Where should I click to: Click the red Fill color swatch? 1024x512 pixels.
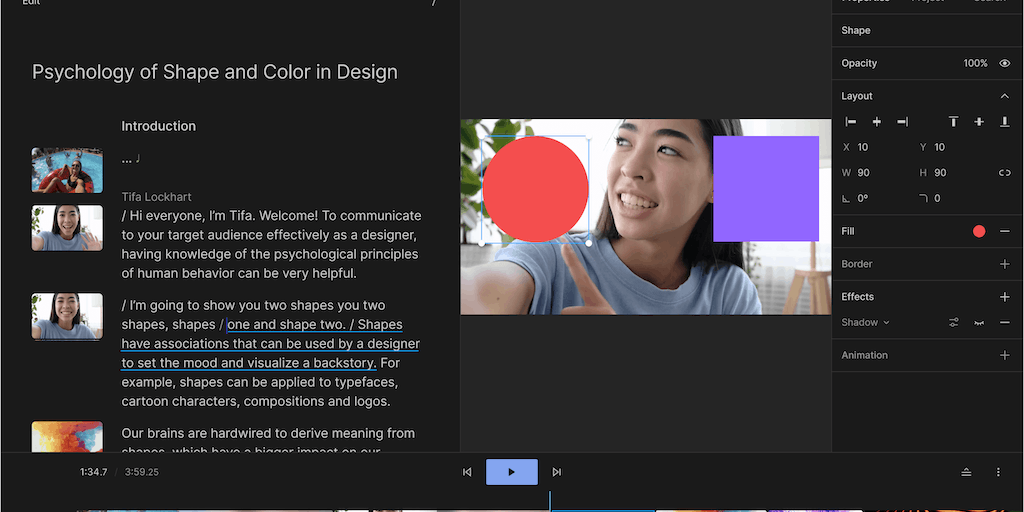pos(979,231)
